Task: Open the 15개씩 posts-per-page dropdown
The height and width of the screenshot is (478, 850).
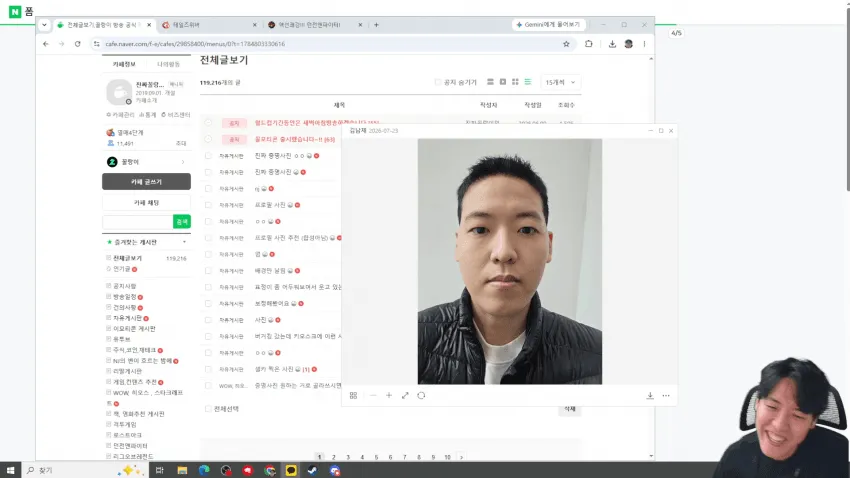Action: point(561,82)
